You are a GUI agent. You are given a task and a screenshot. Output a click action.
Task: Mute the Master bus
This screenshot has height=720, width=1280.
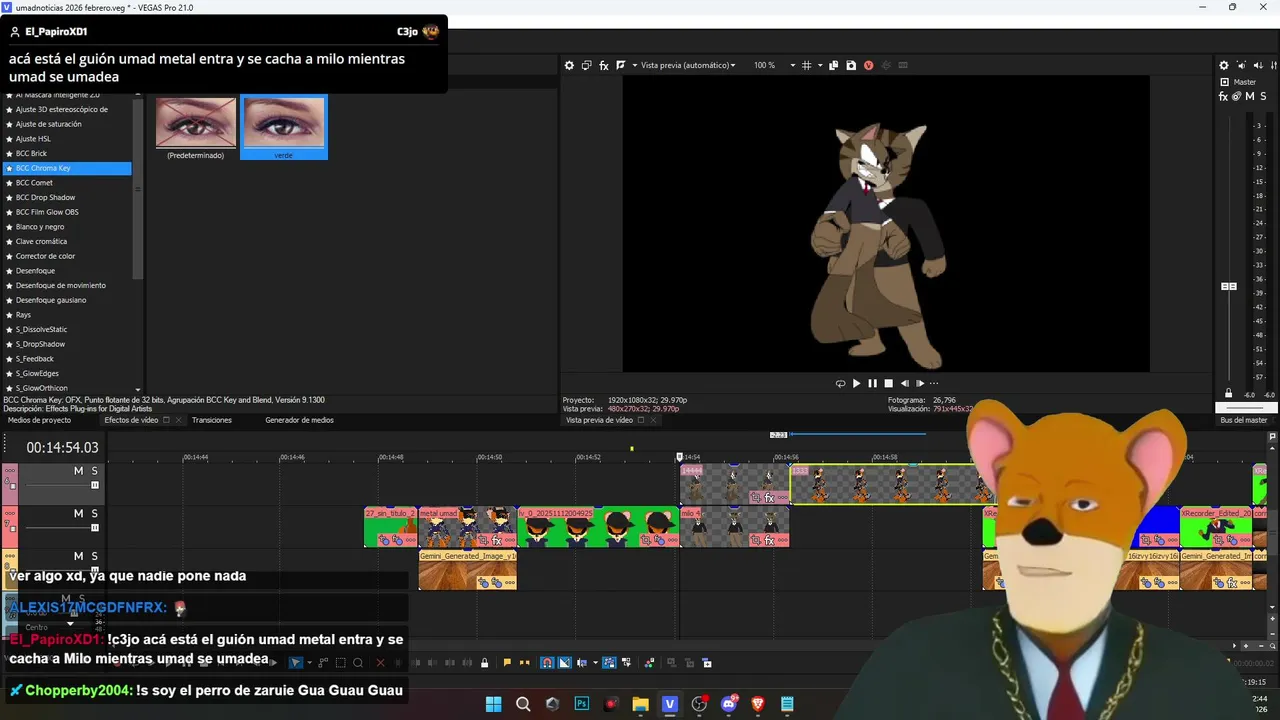point(1250,97)
